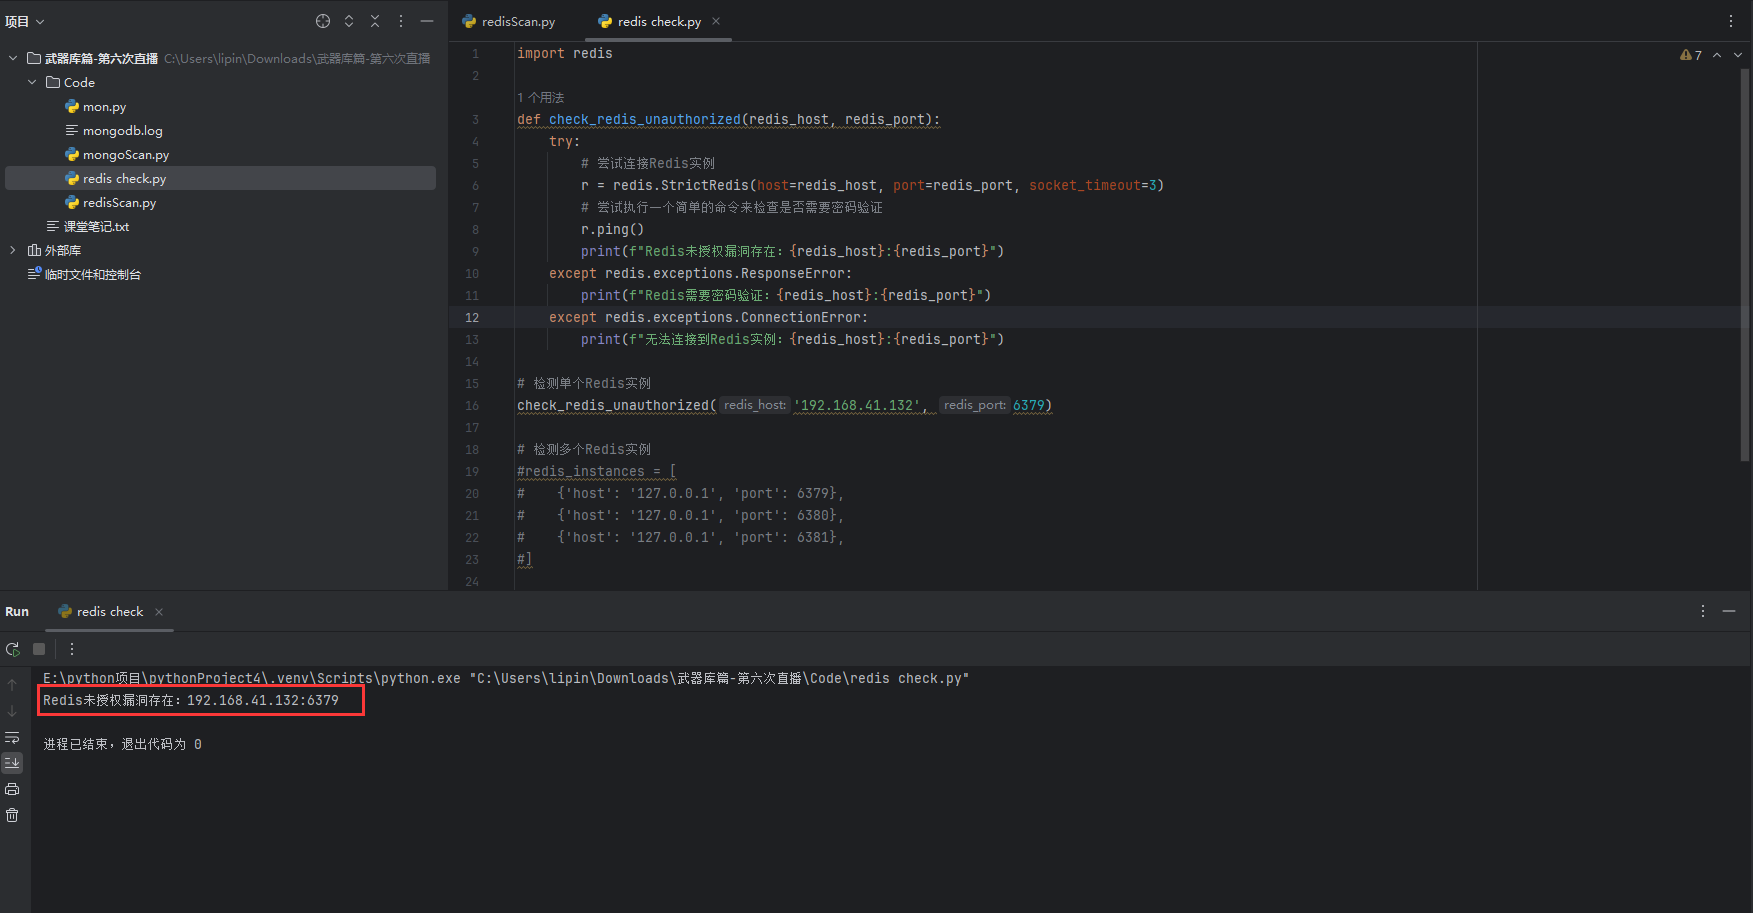
Task: Select redis check.py in project tree
Action: [x=220, y=178]
